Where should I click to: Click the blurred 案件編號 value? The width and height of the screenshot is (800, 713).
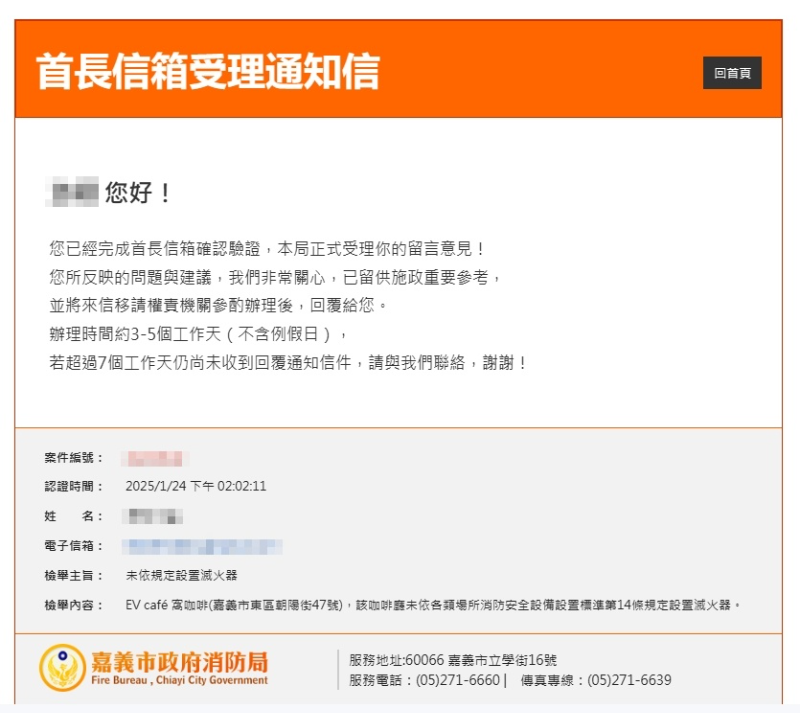155,458
